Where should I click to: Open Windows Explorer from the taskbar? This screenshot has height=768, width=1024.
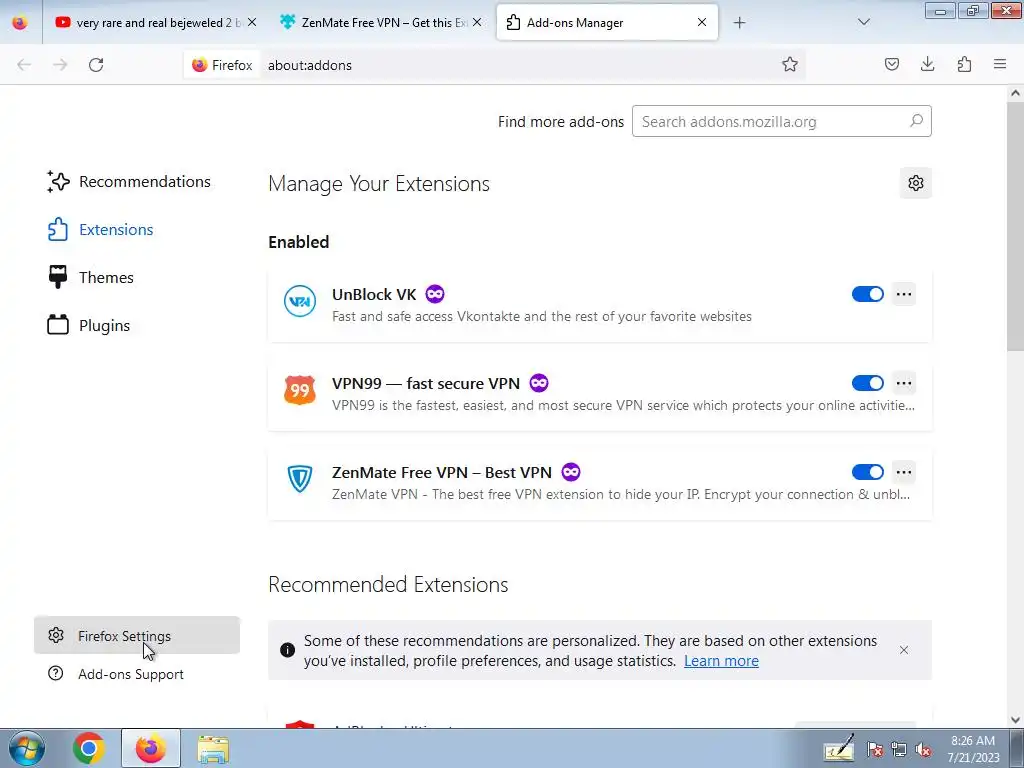point(213,749)
